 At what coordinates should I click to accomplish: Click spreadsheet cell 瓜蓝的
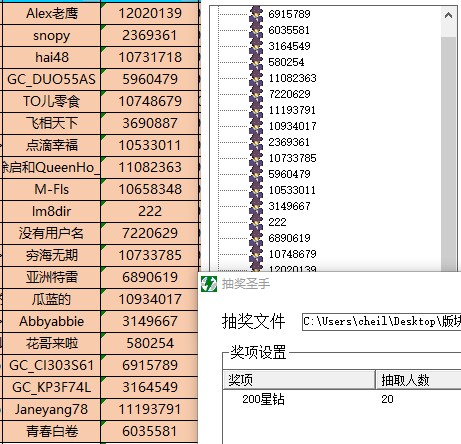(51, 299)
